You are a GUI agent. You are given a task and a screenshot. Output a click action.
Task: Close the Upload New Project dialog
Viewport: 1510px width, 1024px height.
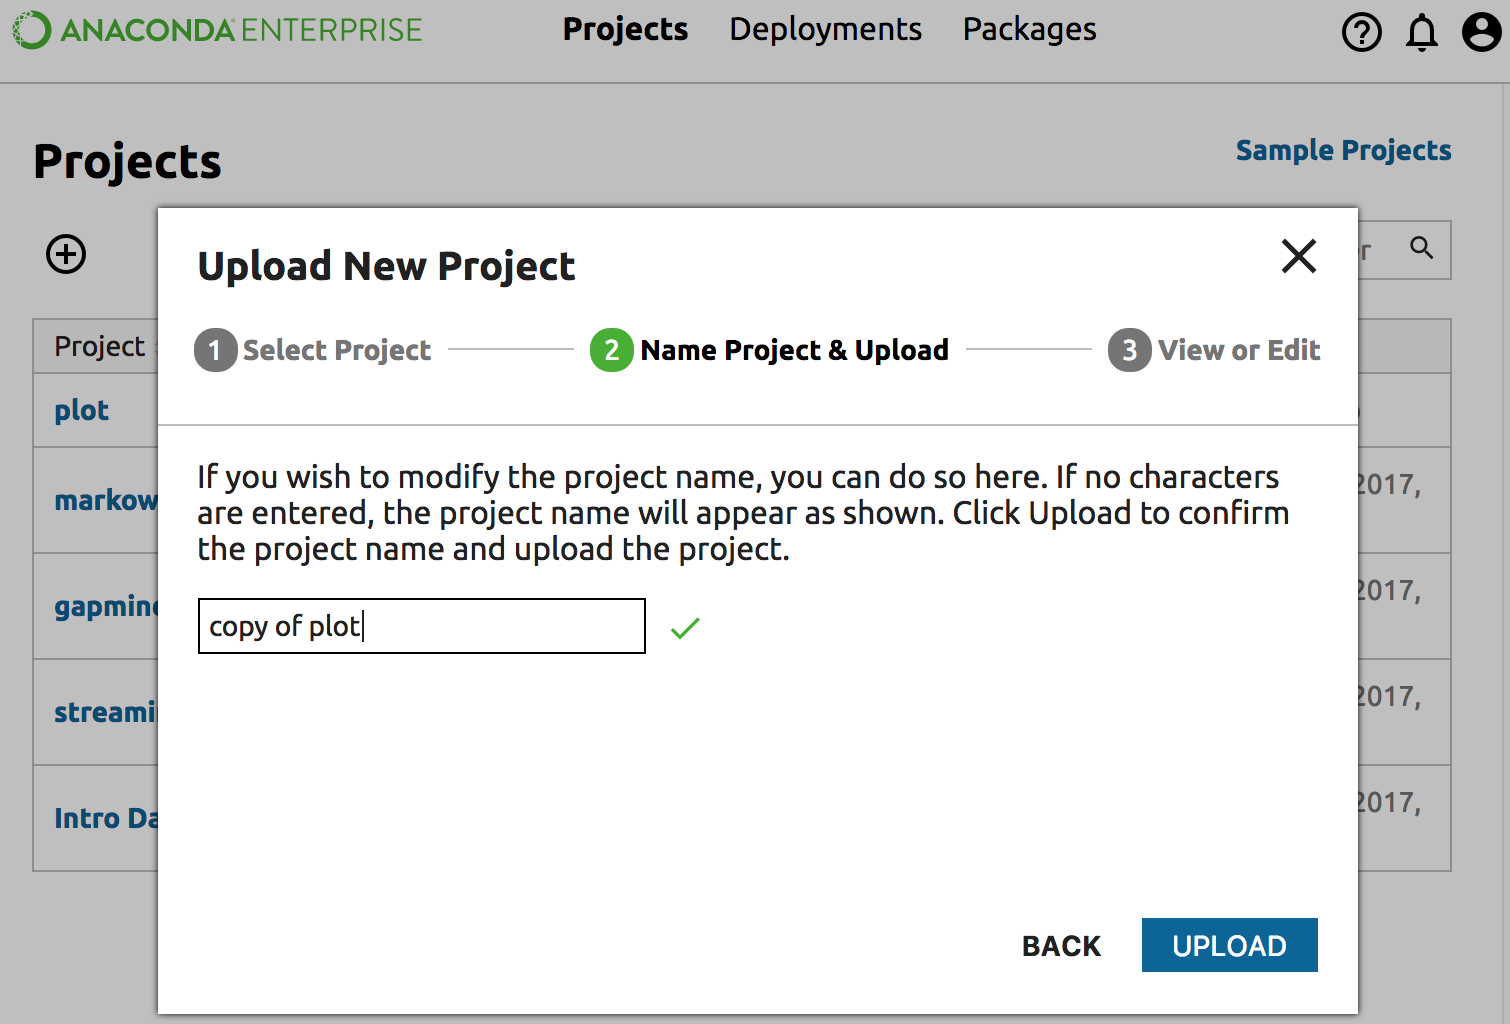1298,256
